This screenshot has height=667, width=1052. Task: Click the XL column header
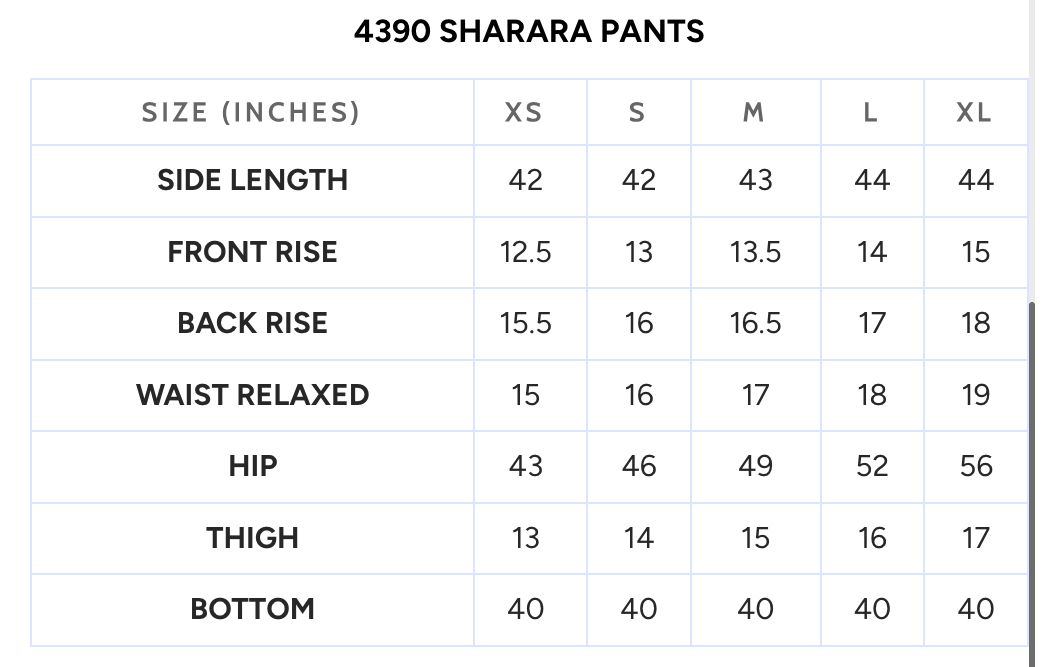[x=975, y=113]
